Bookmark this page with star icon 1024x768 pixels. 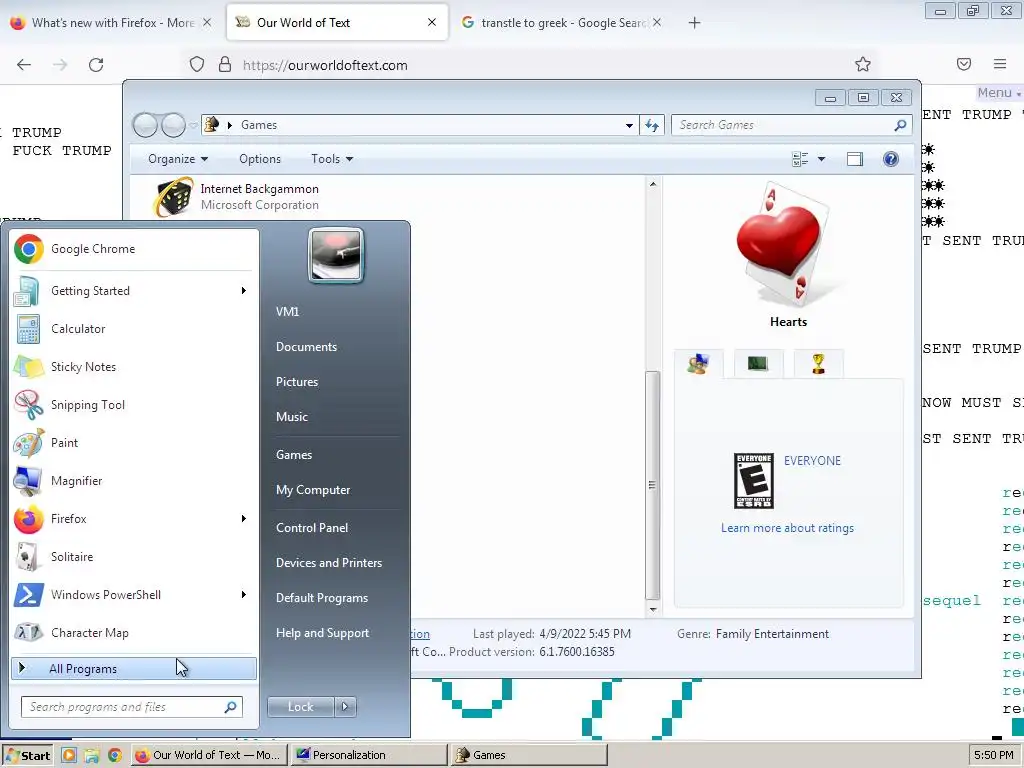pos(863,64)
